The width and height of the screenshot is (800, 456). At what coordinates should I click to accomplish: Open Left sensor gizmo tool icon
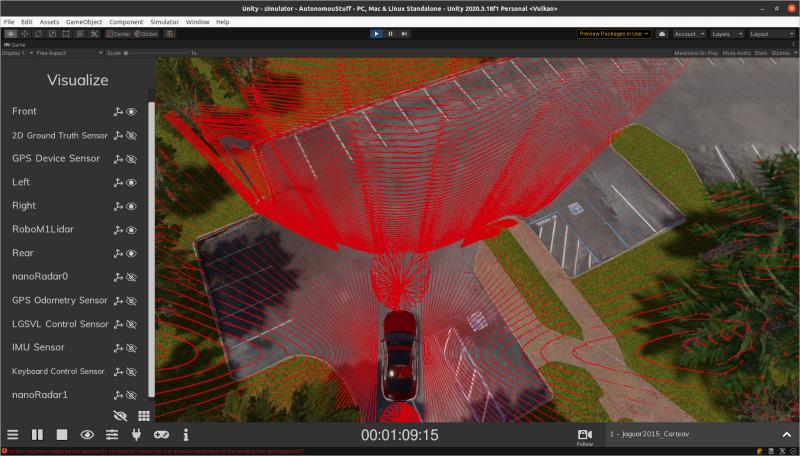pos(118,183)
